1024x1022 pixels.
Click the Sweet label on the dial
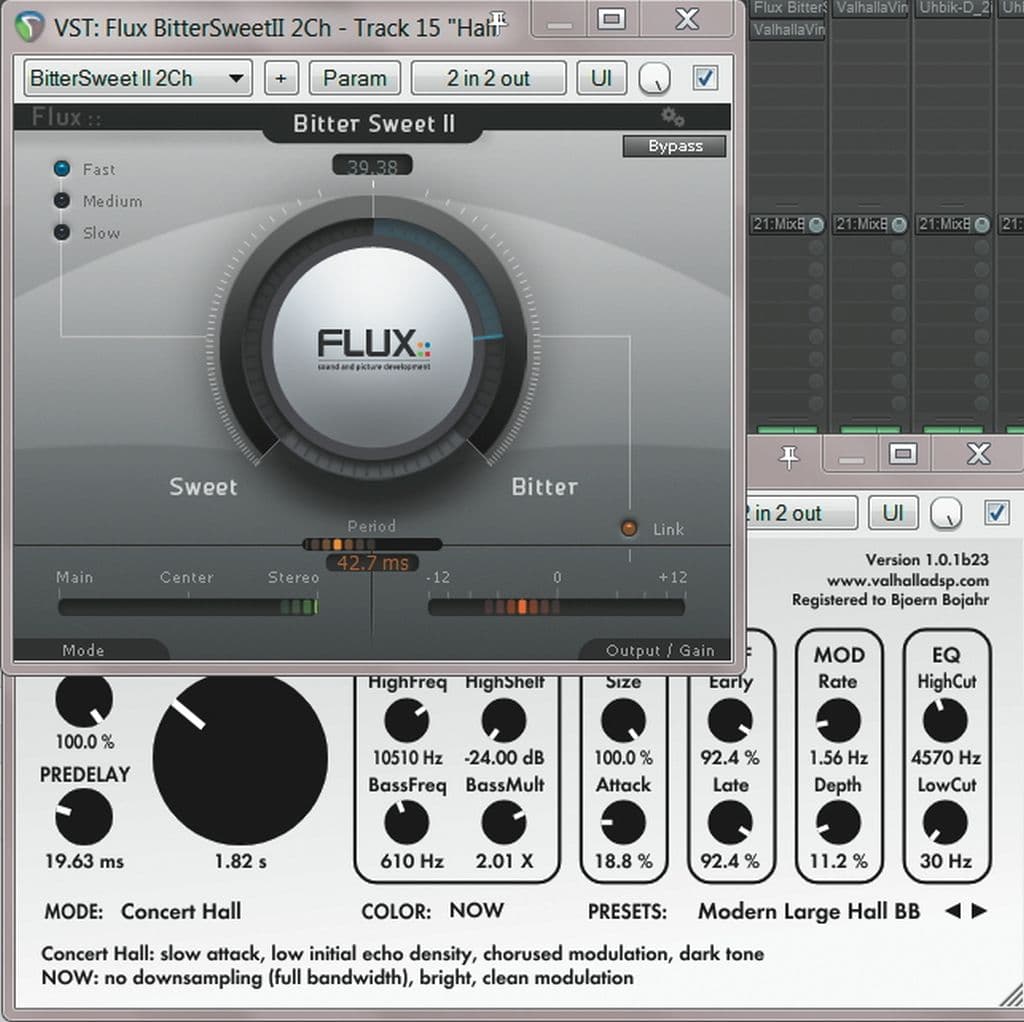203,487
